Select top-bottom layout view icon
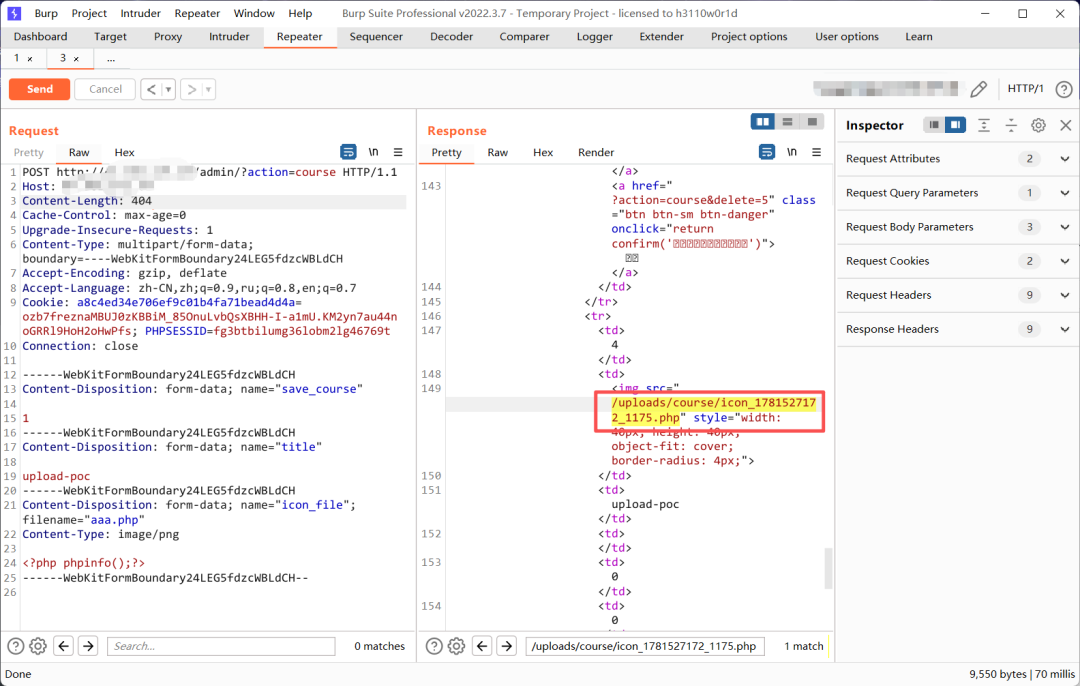 [x=787, y=122]
